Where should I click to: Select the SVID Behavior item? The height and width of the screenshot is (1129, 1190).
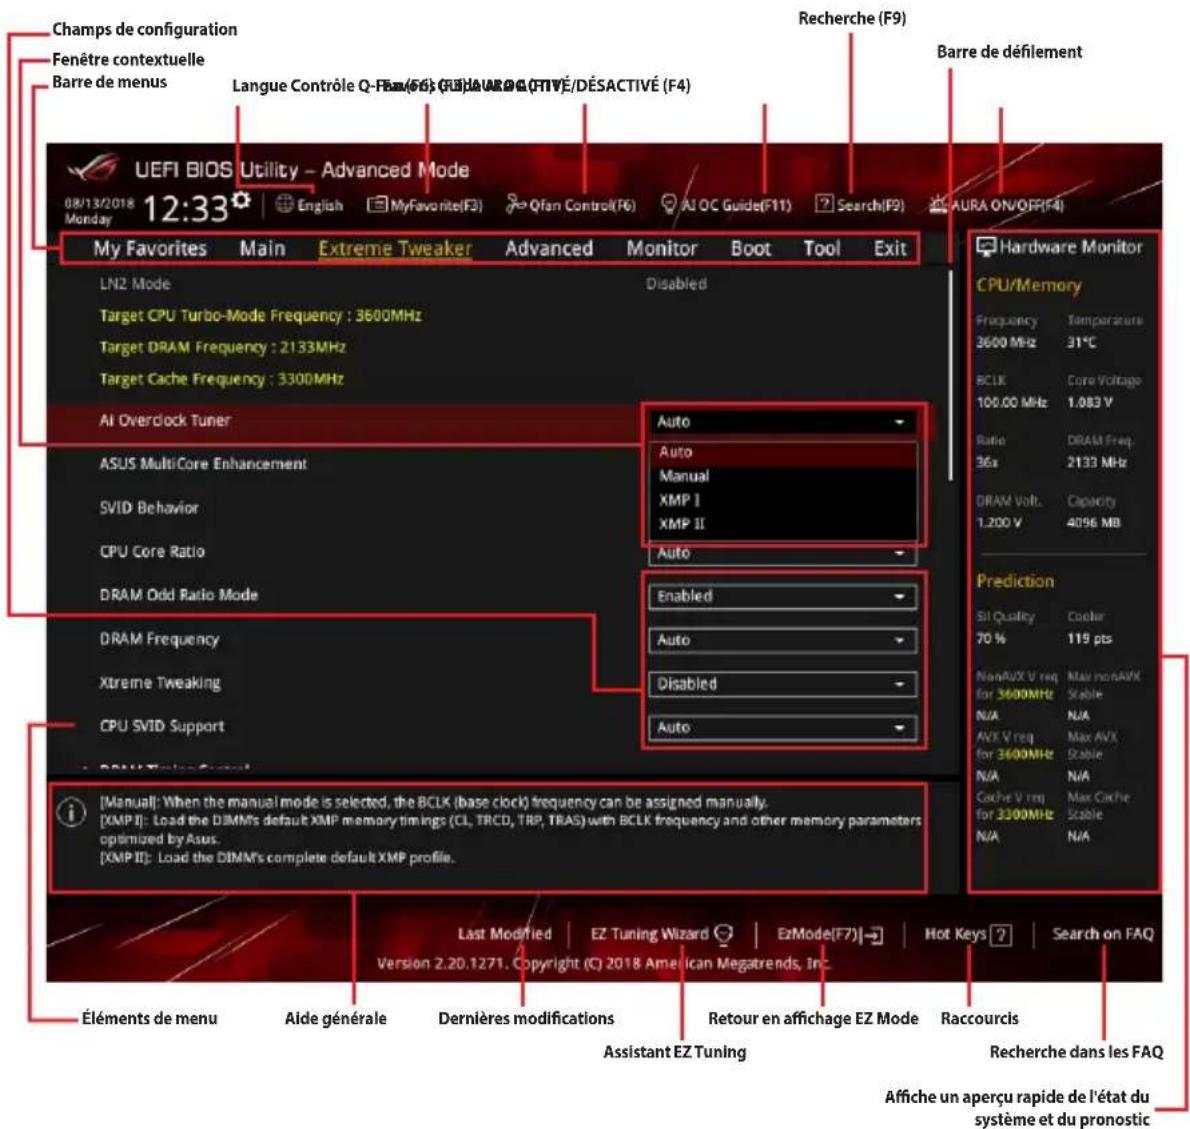tap(149, 508)
